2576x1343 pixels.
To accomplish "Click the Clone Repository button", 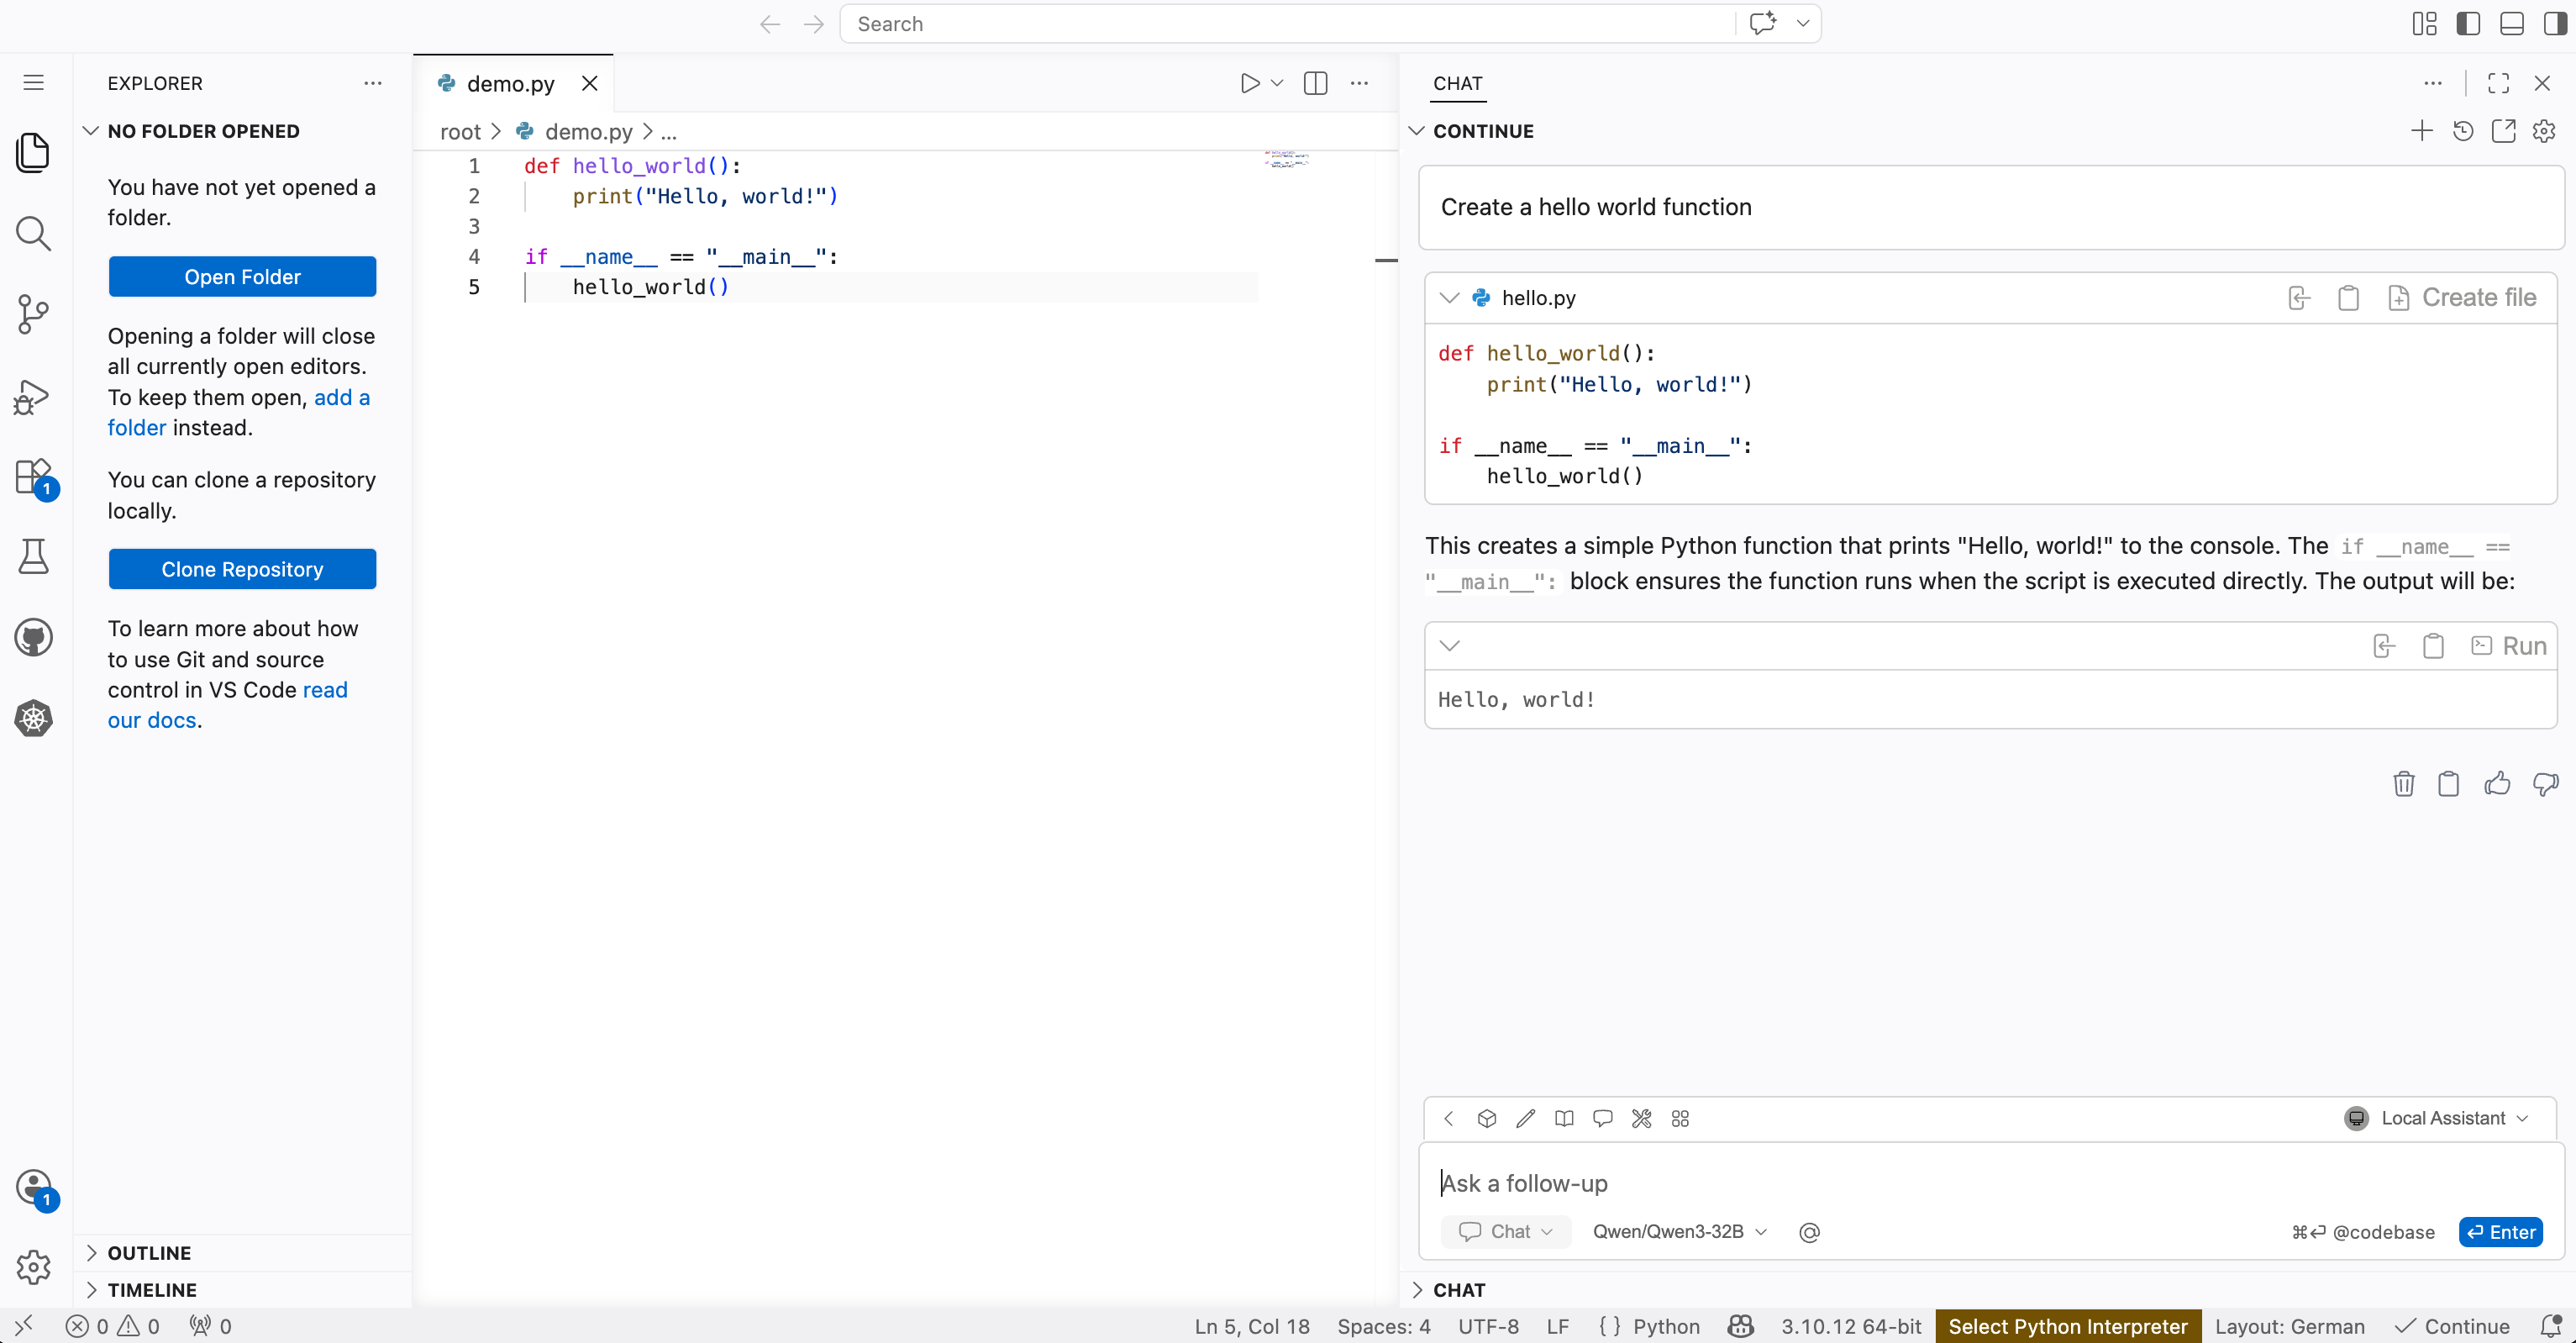I will 242,569.
